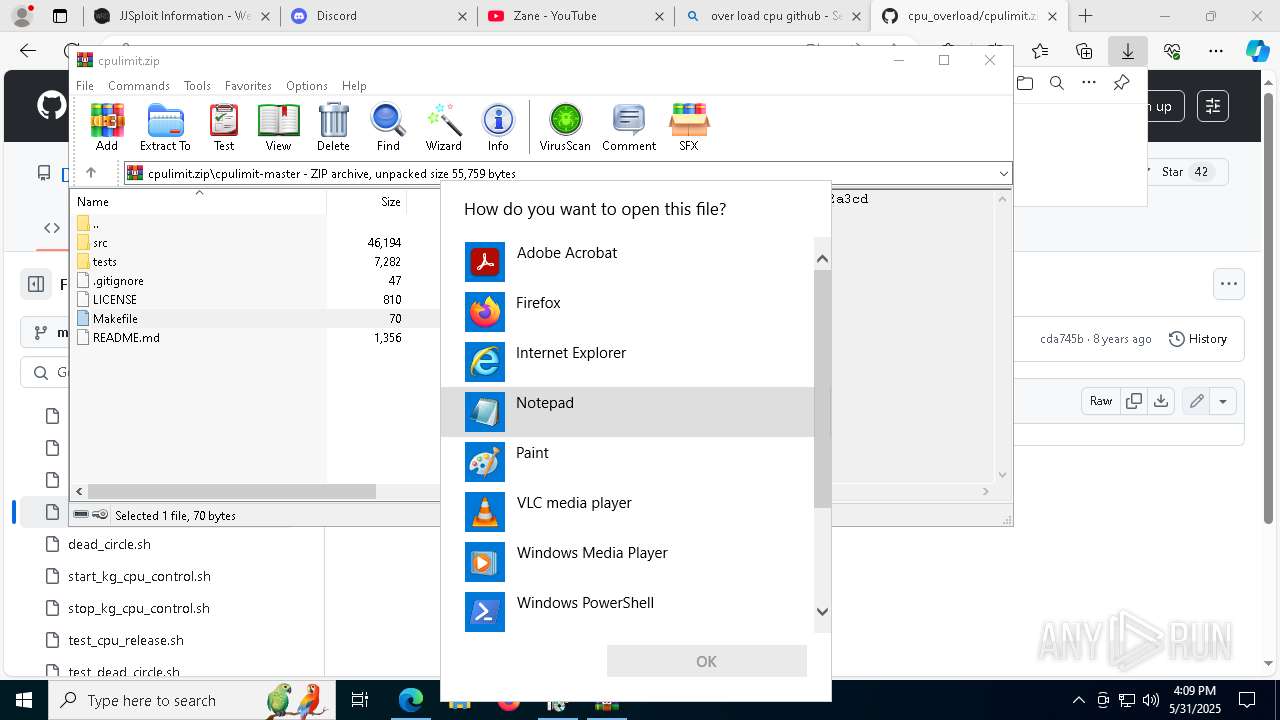Select Notepad to open the file
1280x720 pixels.
pos(628,412)
